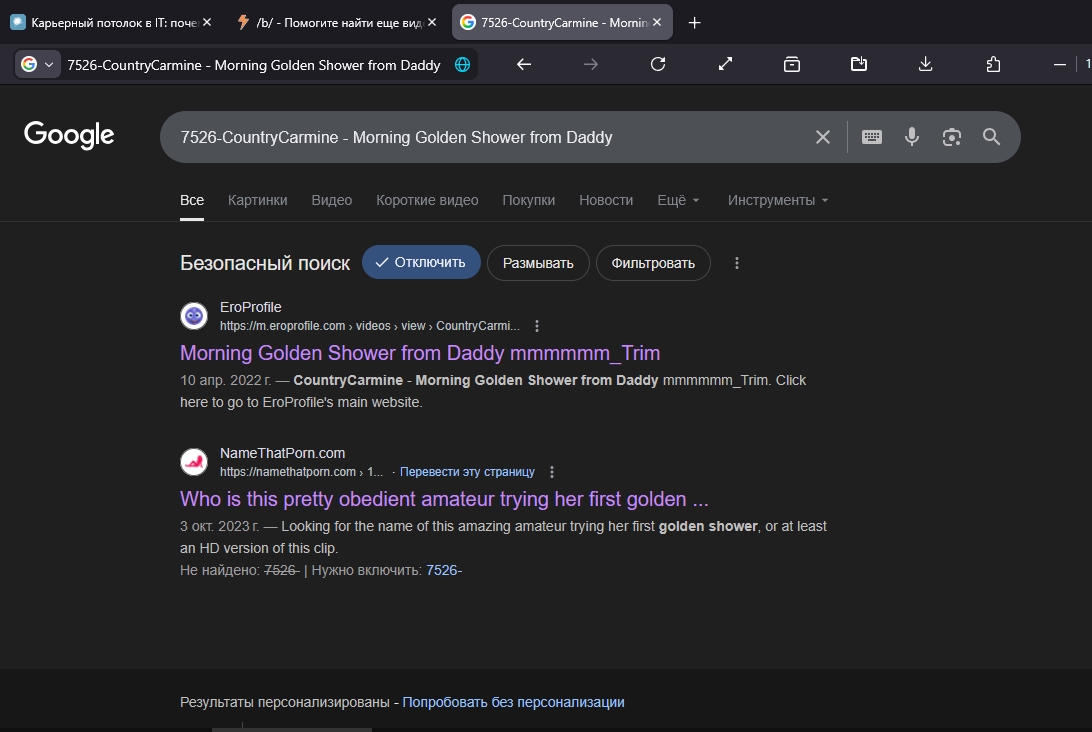This screenshot has width=1092, height=732.
Task: Switch to the 'Видео' results tab
Action: pyautogui.click(x=332, y=201)
